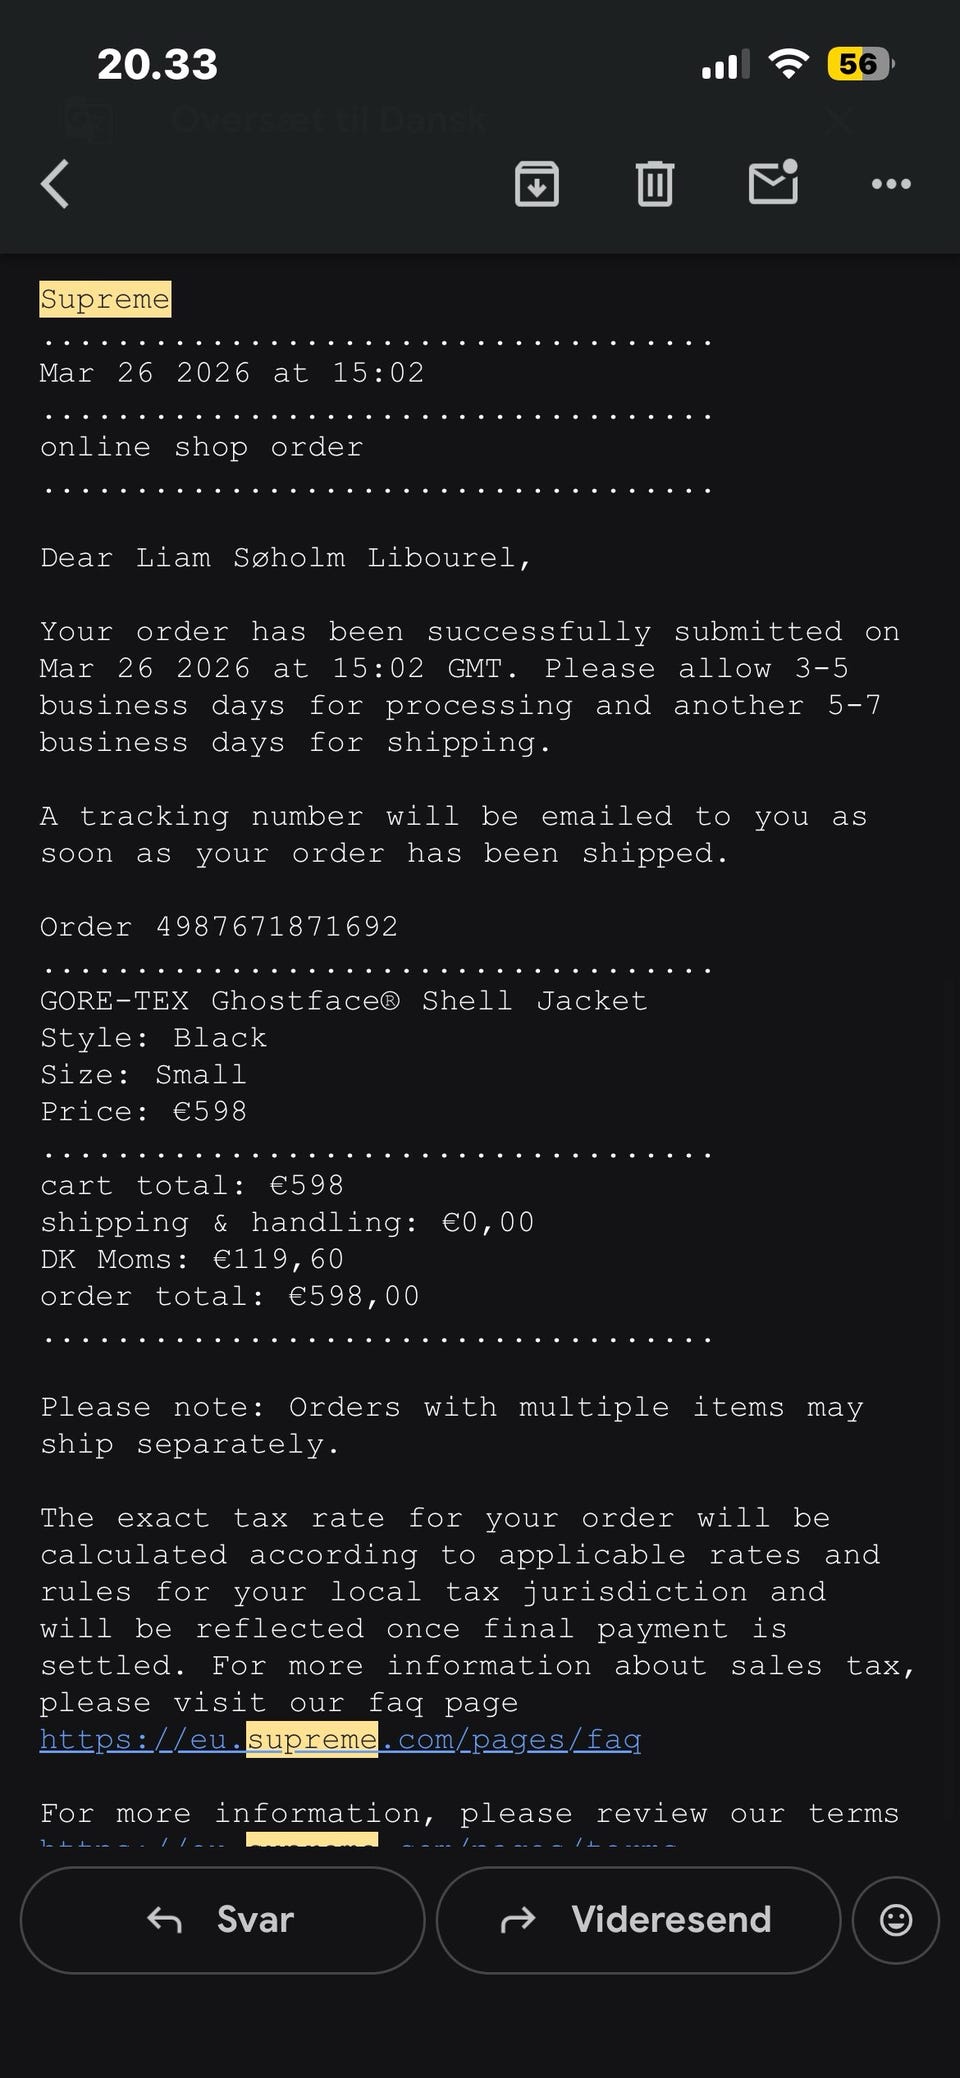The height and width of the screenshot is (2078, 960).
Task: Tap the cellular signal bars icon
Action: pyautogui.click(x=725, y=65)
